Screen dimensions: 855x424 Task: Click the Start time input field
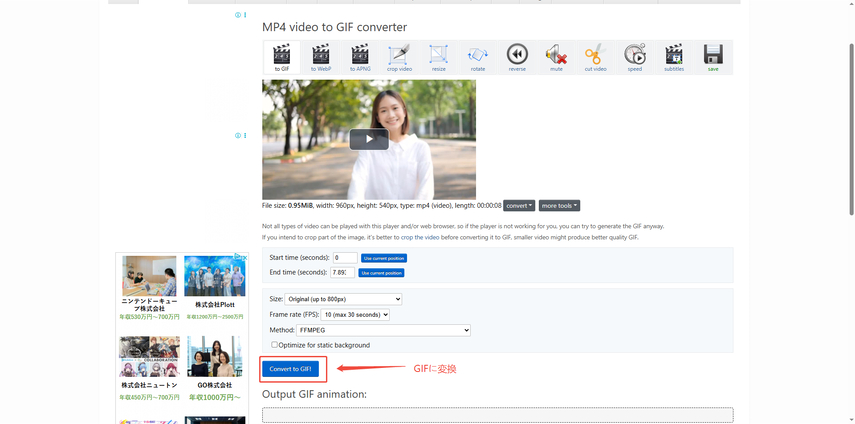click(345, 258)
